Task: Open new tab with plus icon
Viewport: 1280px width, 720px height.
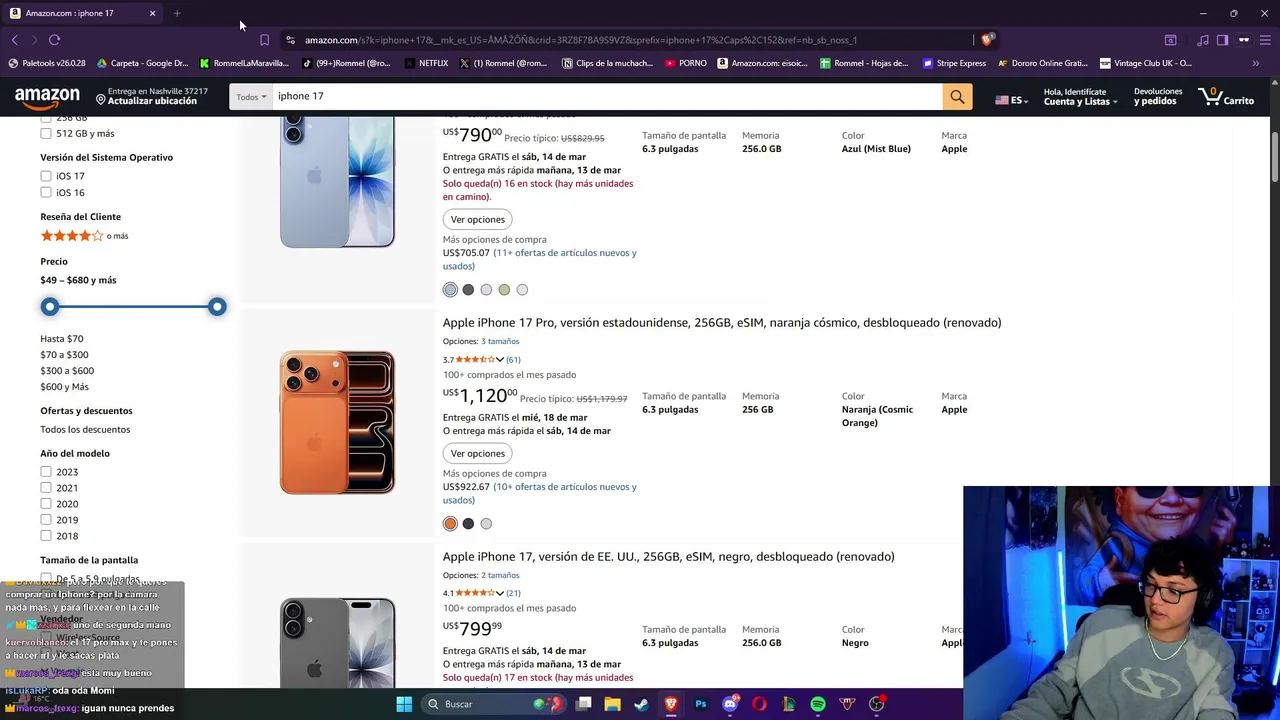Action: [177, 13]
